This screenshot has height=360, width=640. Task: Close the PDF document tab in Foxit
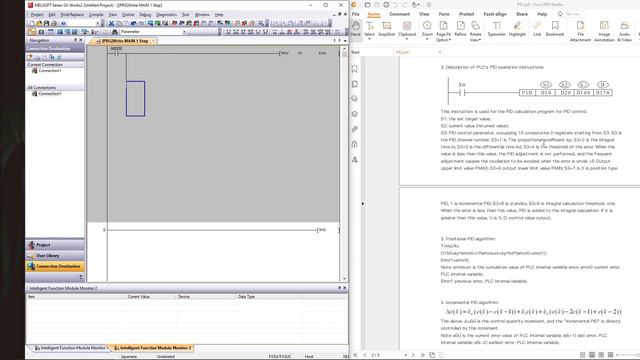440,52
